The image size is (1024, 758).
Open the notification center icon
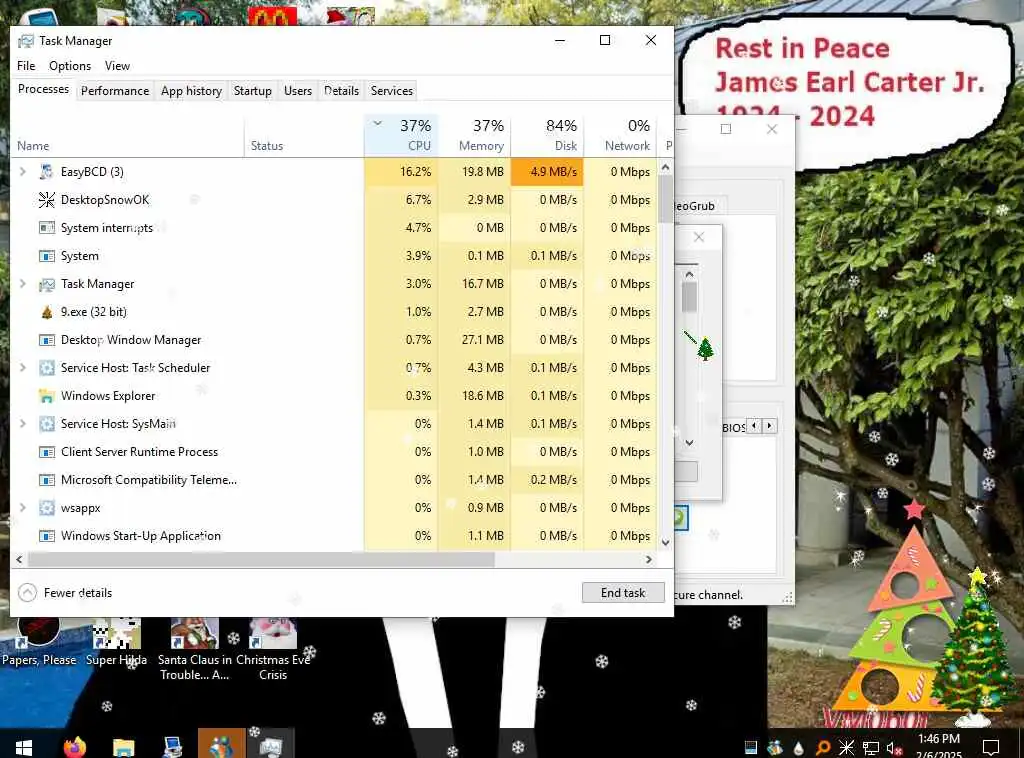click(991, 747)
